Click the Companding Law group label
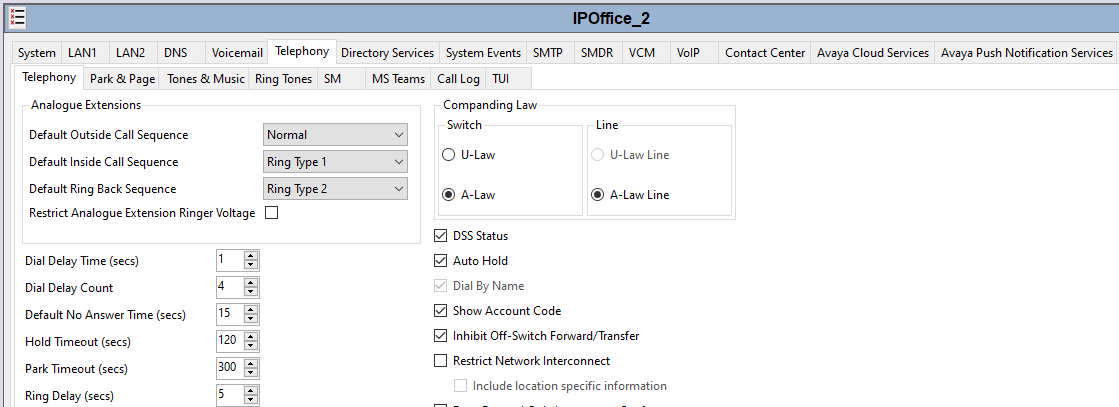Image resolution: width=1119 pixels, height=407 pixels. 490,105
